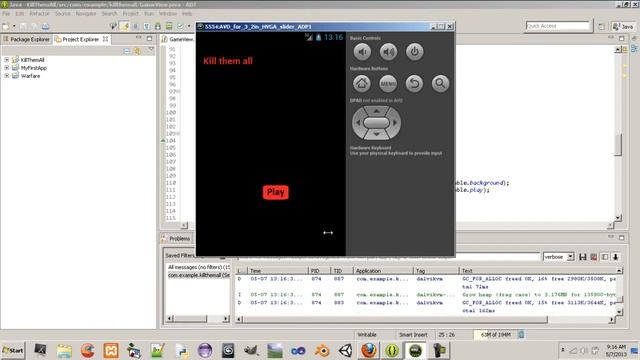Tap the emulator Back hardware button
This screenshot has height=360, width=640.
click(414, 84)
